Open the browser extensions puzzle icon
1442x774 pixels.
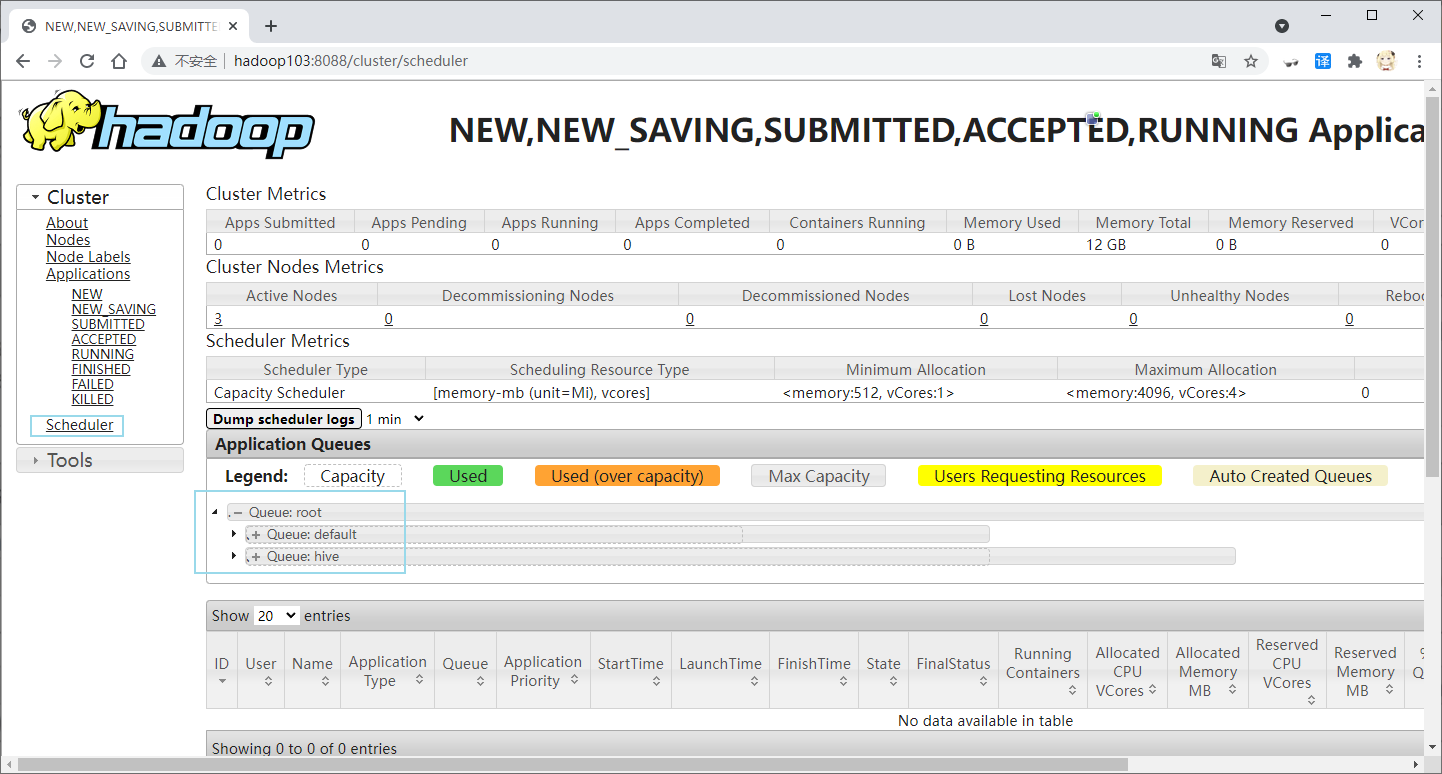click(x=1355, y=61)
